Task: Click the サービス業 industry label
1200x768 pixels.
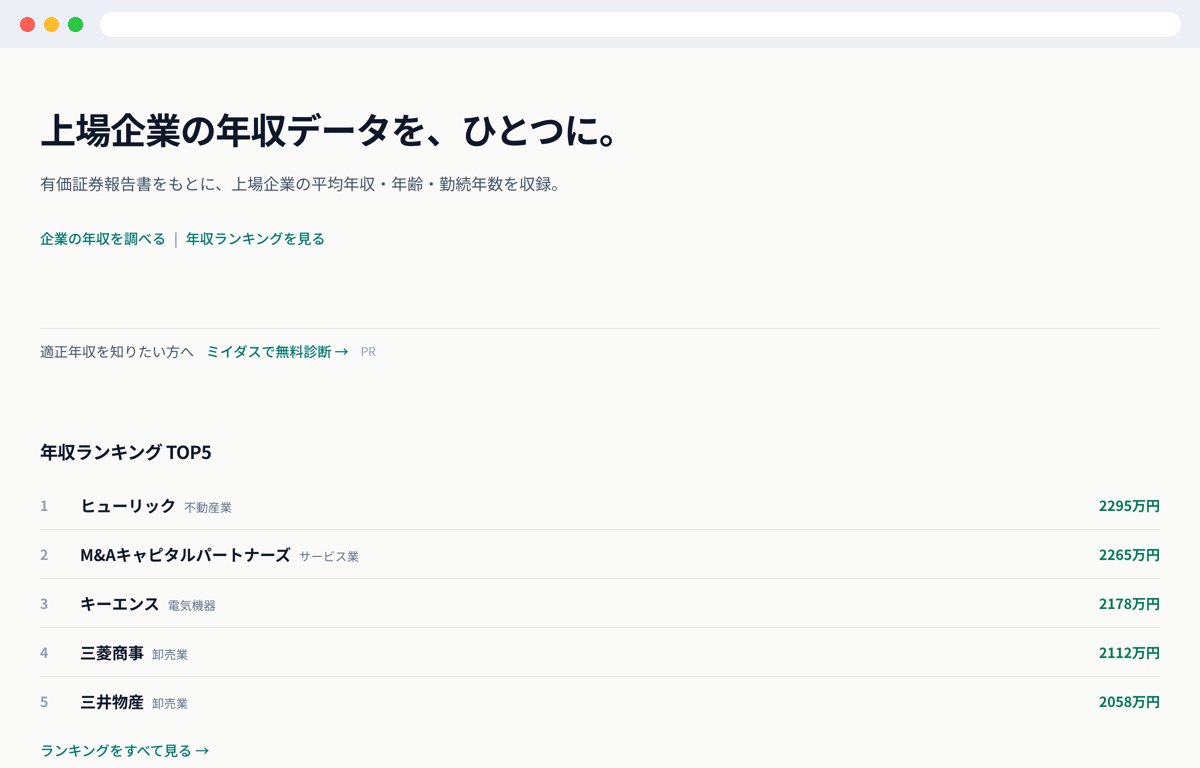Action: click(x=329, y=557)
